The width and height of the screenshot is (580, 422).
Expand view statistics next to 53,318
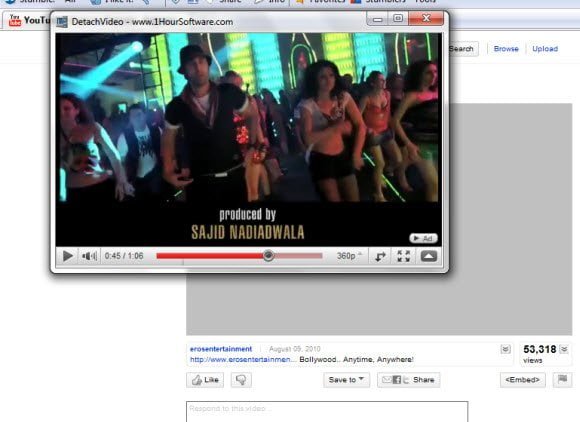coord(564,349)
